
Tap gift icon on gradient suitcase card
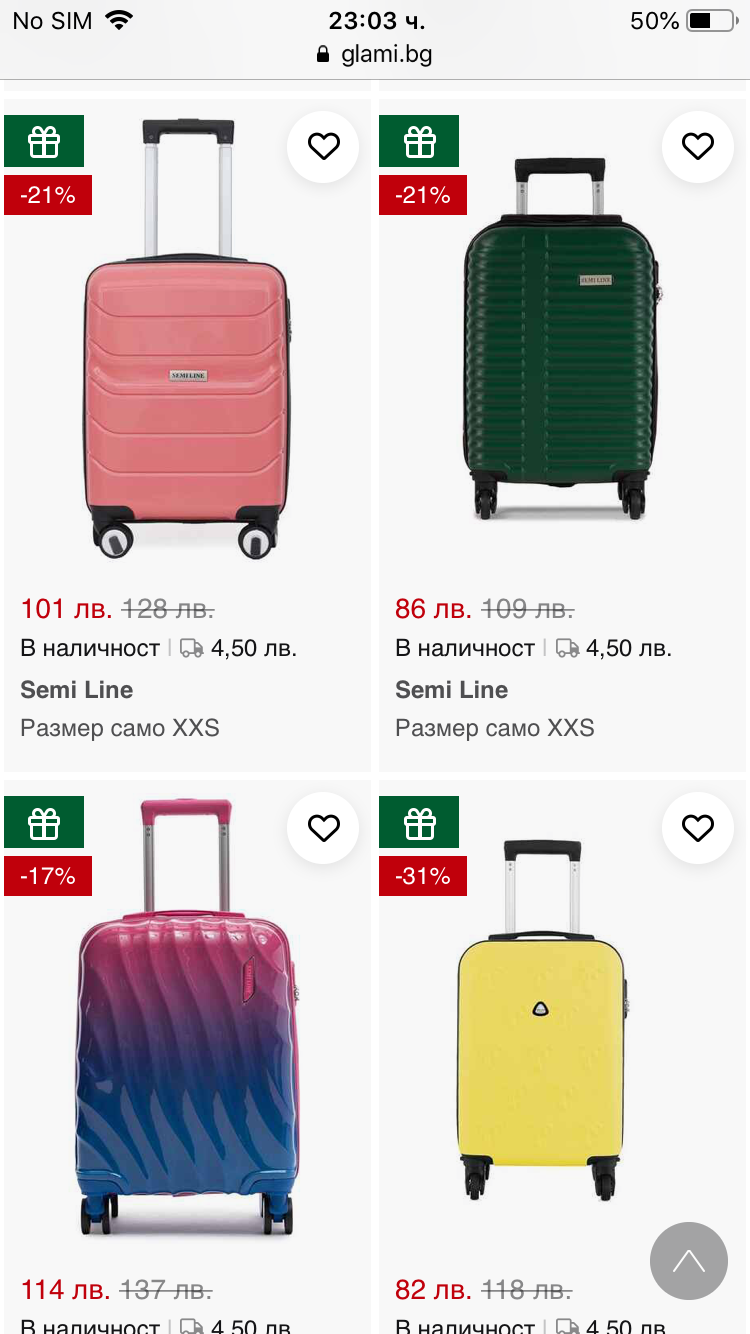44,822
